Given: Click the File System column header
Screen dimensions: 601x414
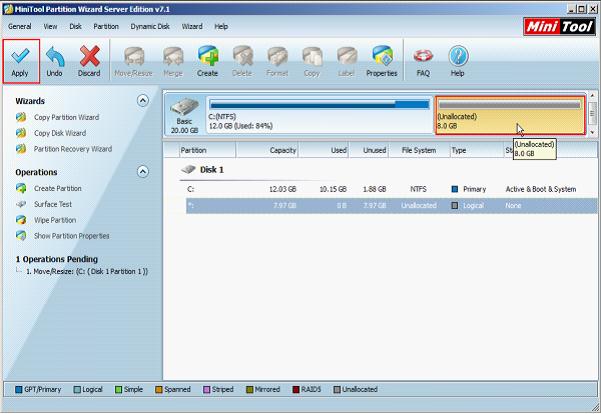Looking at the screenshot, I should [x=419, y=150].
